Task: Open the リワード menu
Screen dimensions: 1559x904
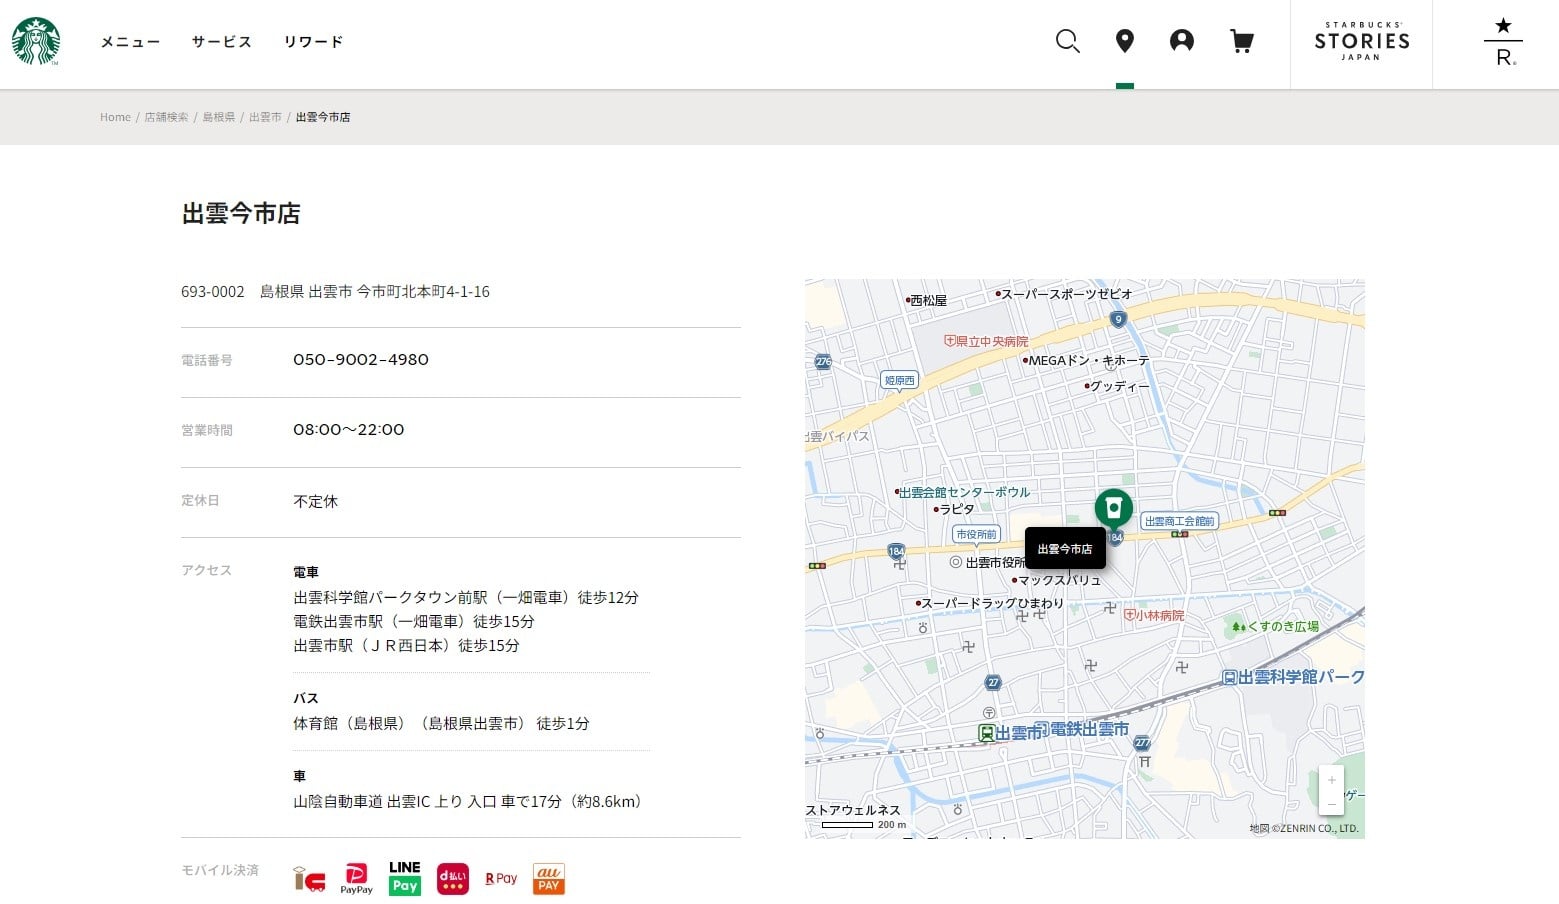Action: click(x=313, y=42)
